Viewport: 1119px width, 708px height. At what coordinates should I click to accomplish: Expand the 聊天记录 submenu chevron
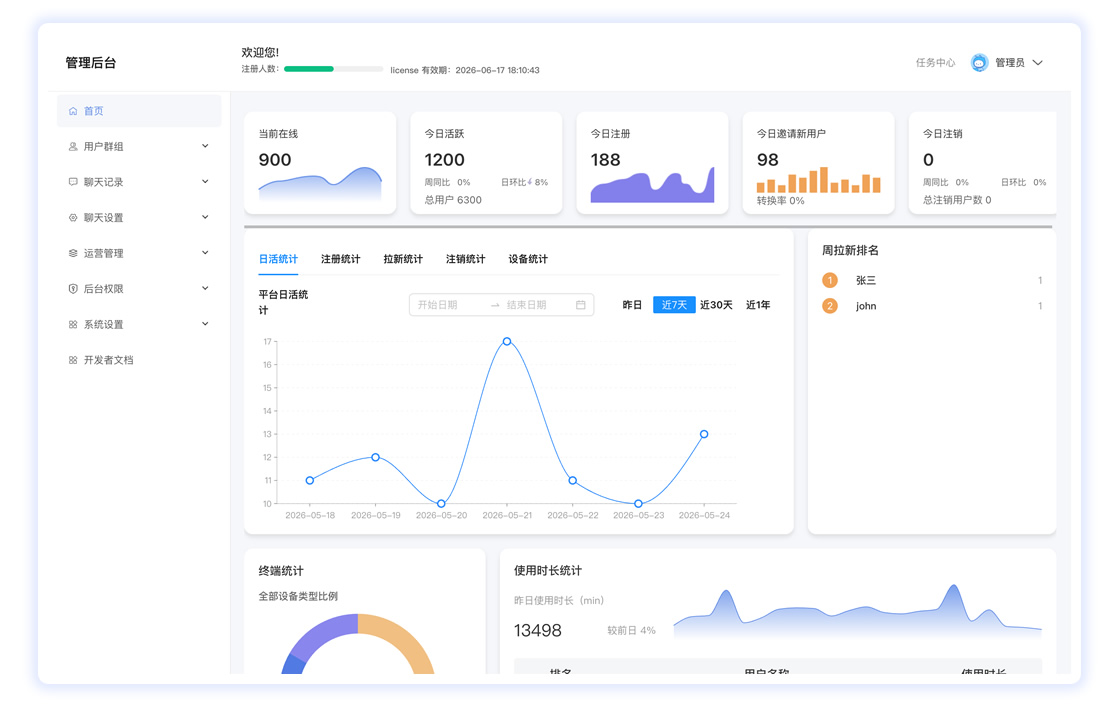coord(205,182)
